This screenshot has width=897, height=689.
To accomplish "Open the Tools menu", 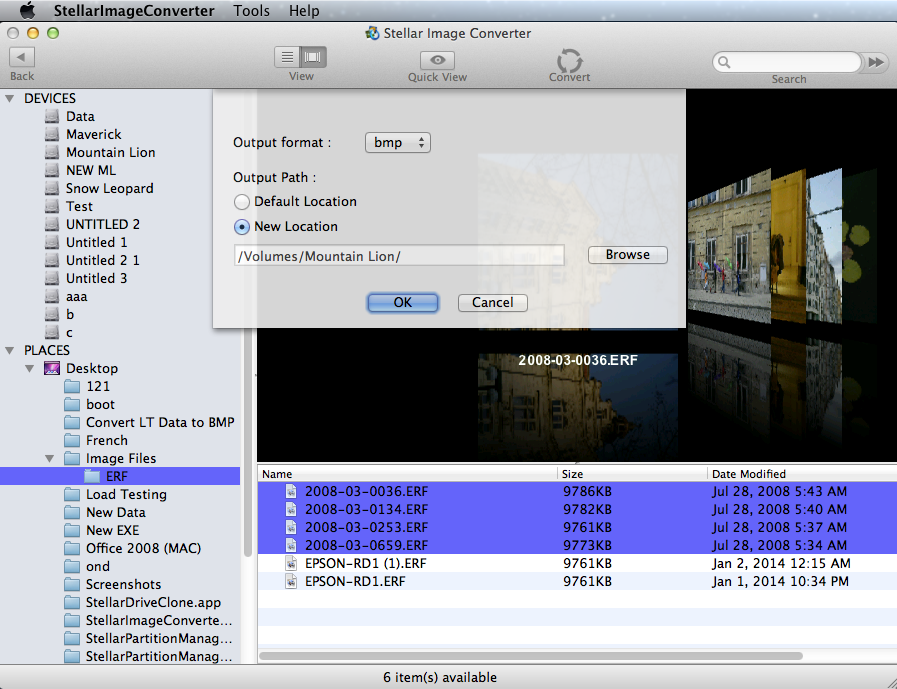I will [x=251, y=10].
